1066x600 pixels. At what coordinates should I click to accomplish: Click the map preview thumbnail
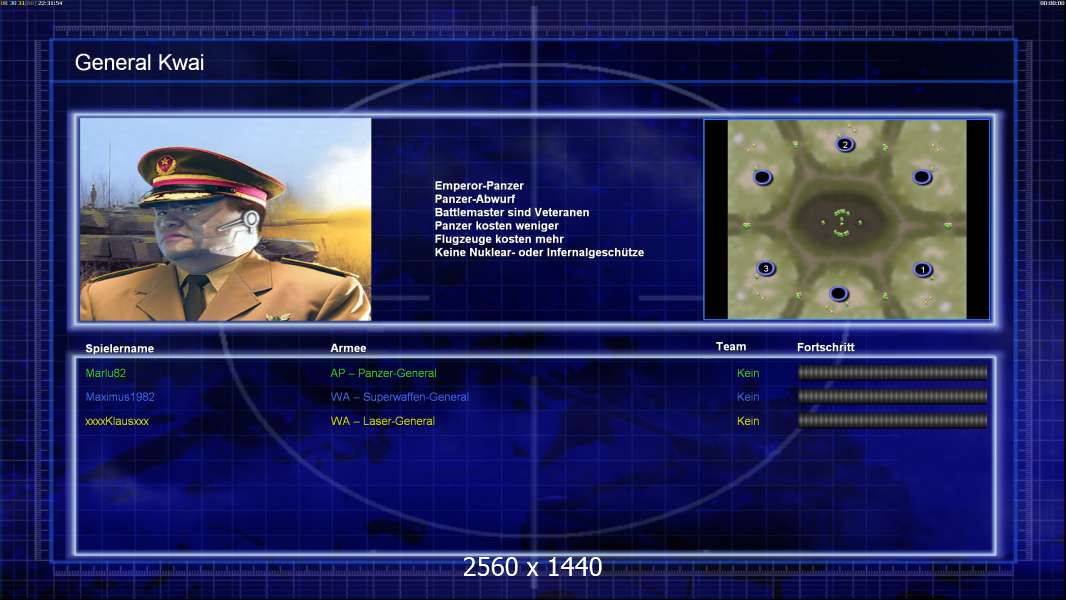[x=847, y=219]
